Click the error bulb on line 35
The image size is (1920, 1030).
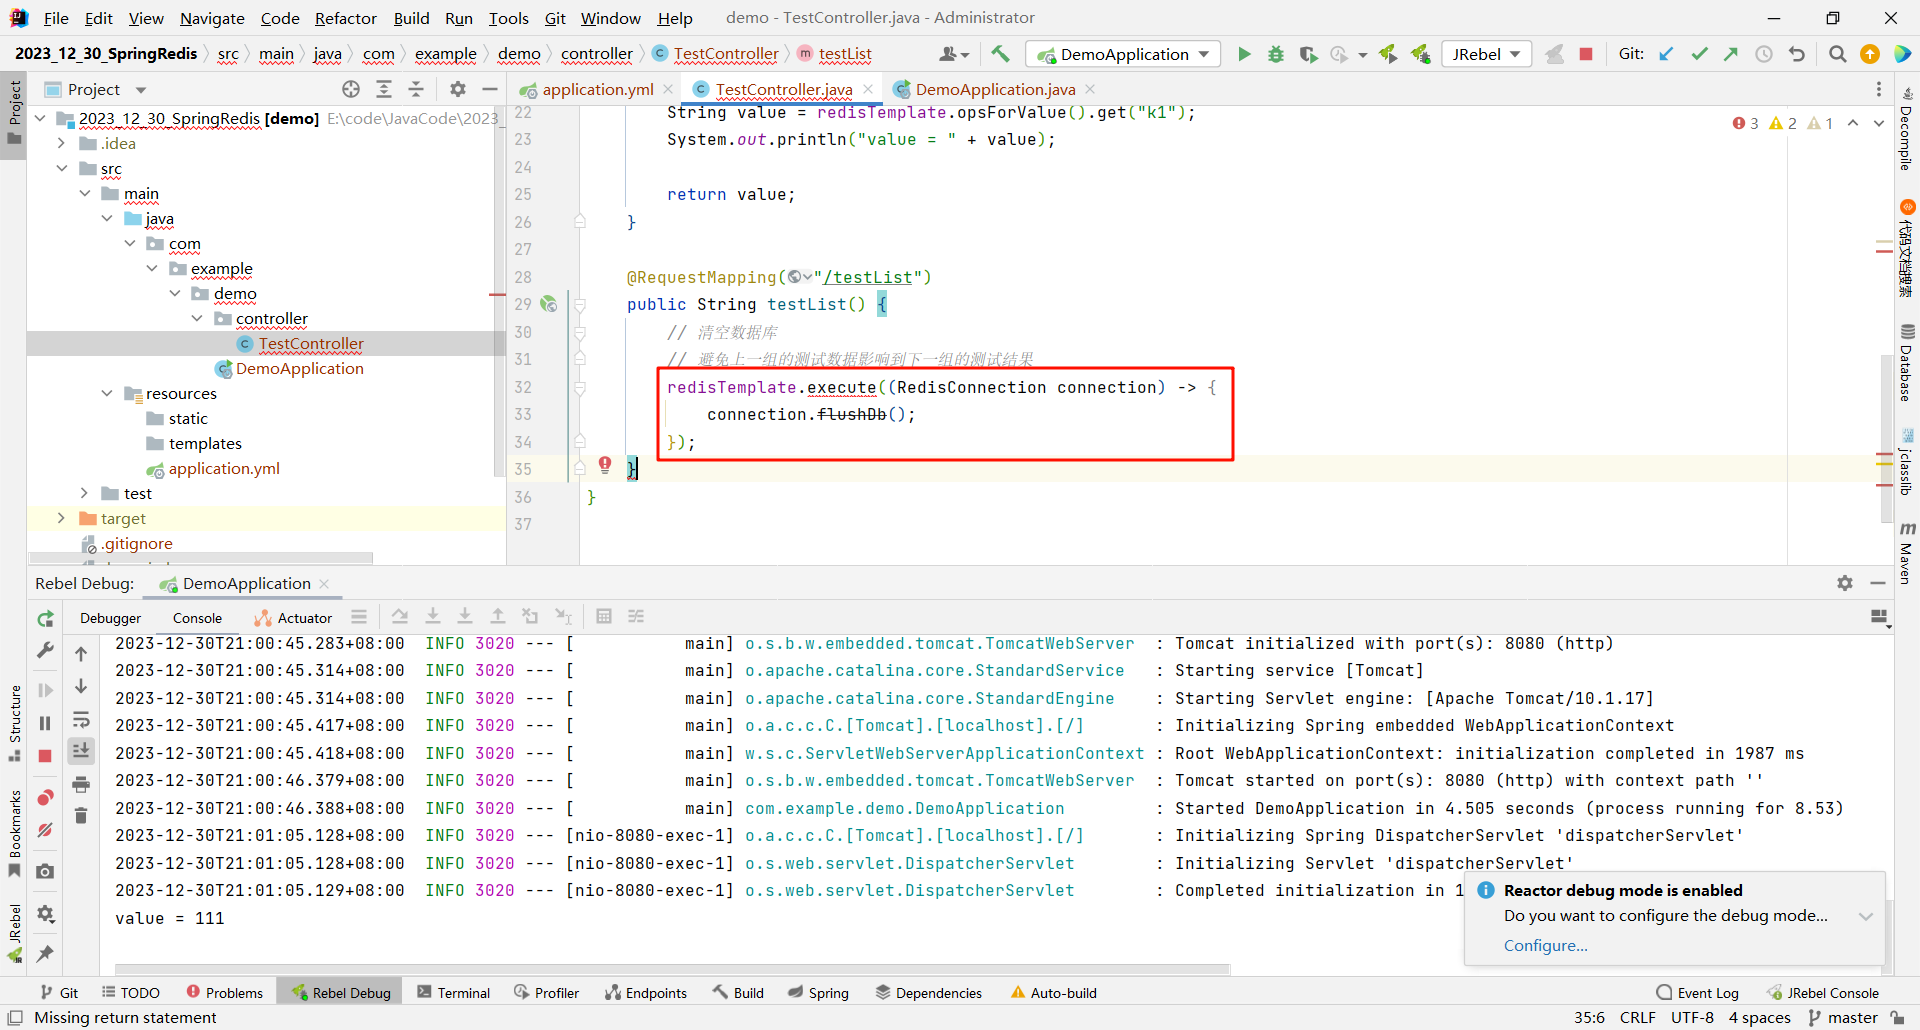point(605,464)
